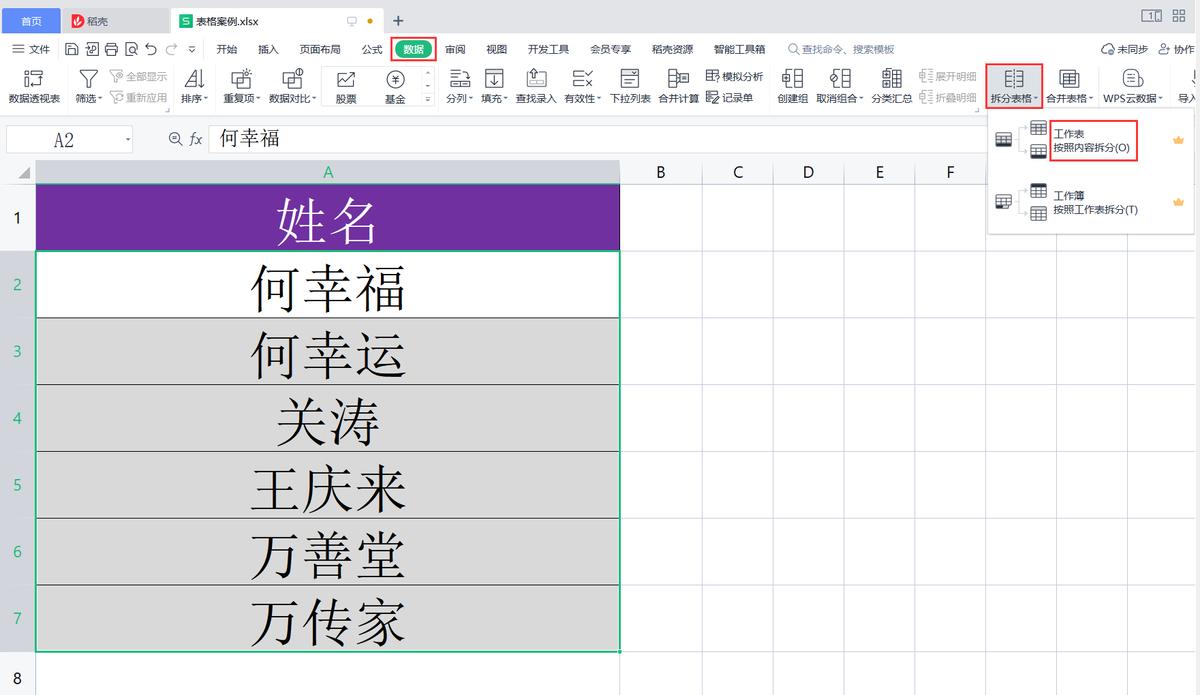The image size is (1200, 695).
Task: Open the 合并计算 consolidate tool
Action: click(x=678, y=86)
